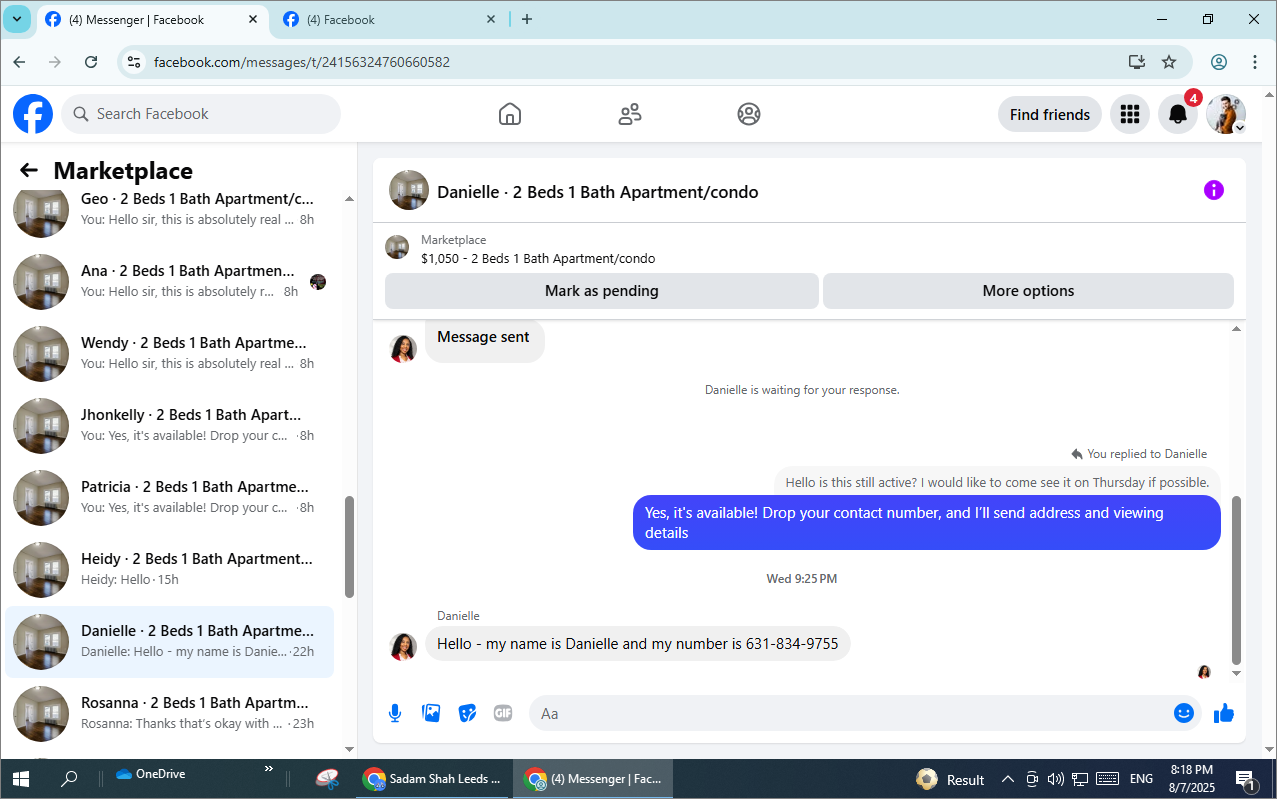
Task: Open Windows taskbar search
Action: click(69, 779)
